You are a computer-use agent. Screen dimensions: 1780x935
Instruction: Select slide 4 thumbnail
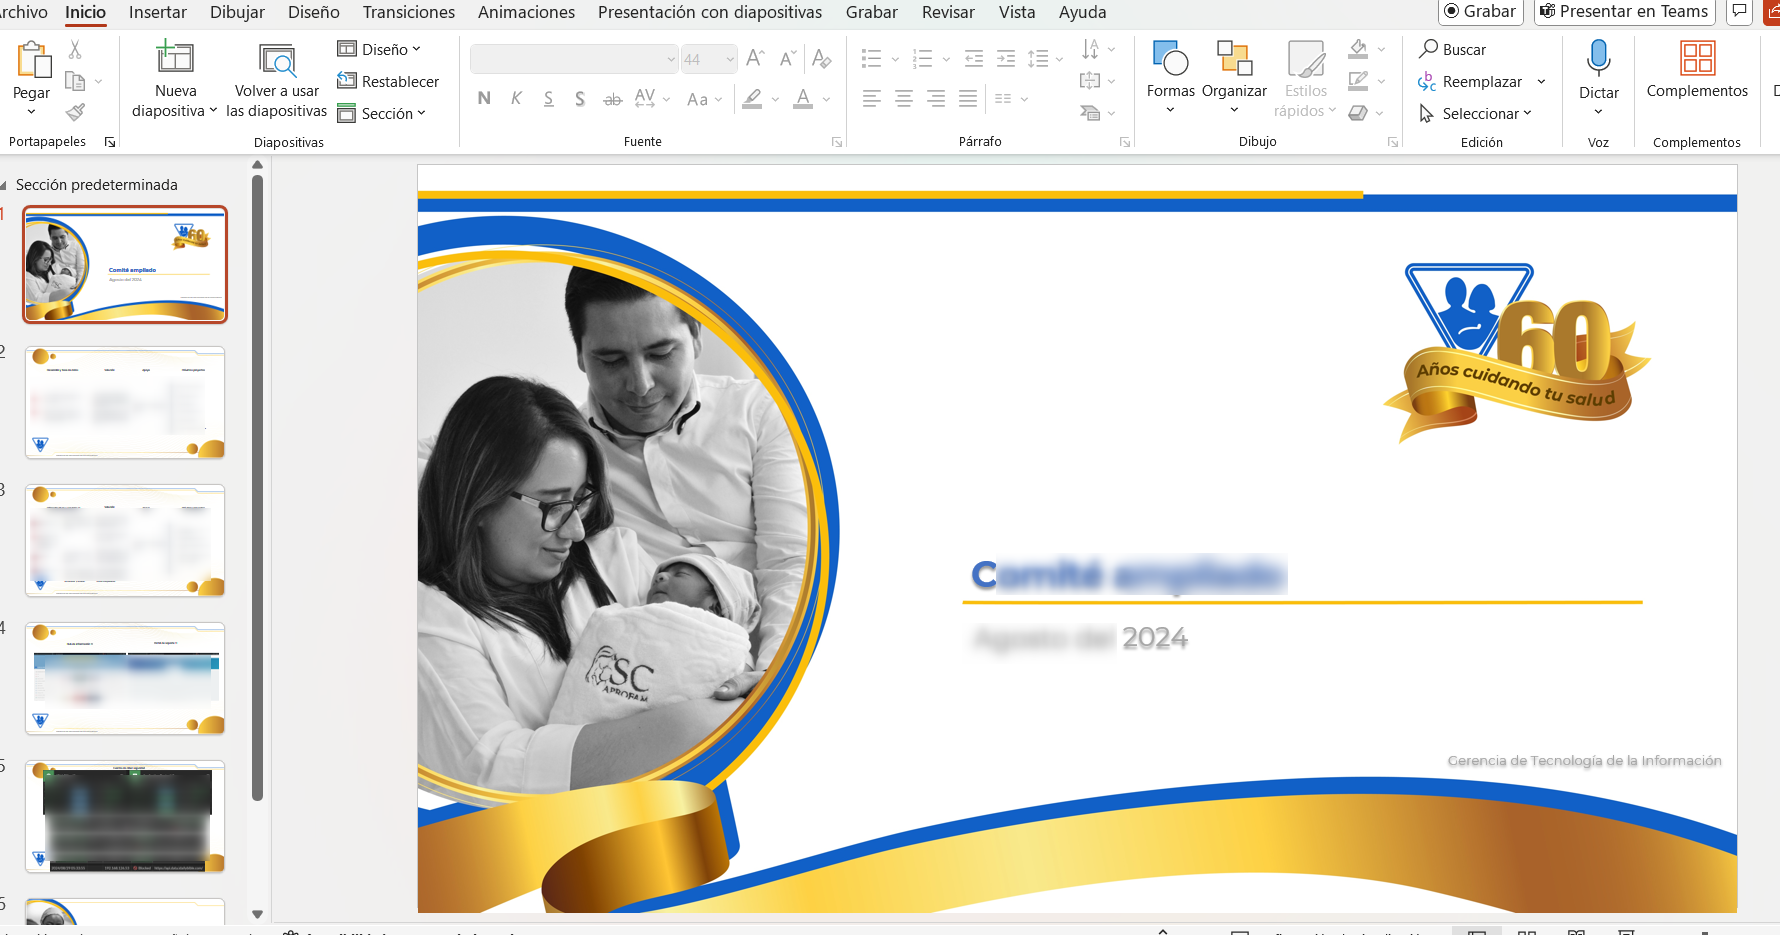pos(125,679)
